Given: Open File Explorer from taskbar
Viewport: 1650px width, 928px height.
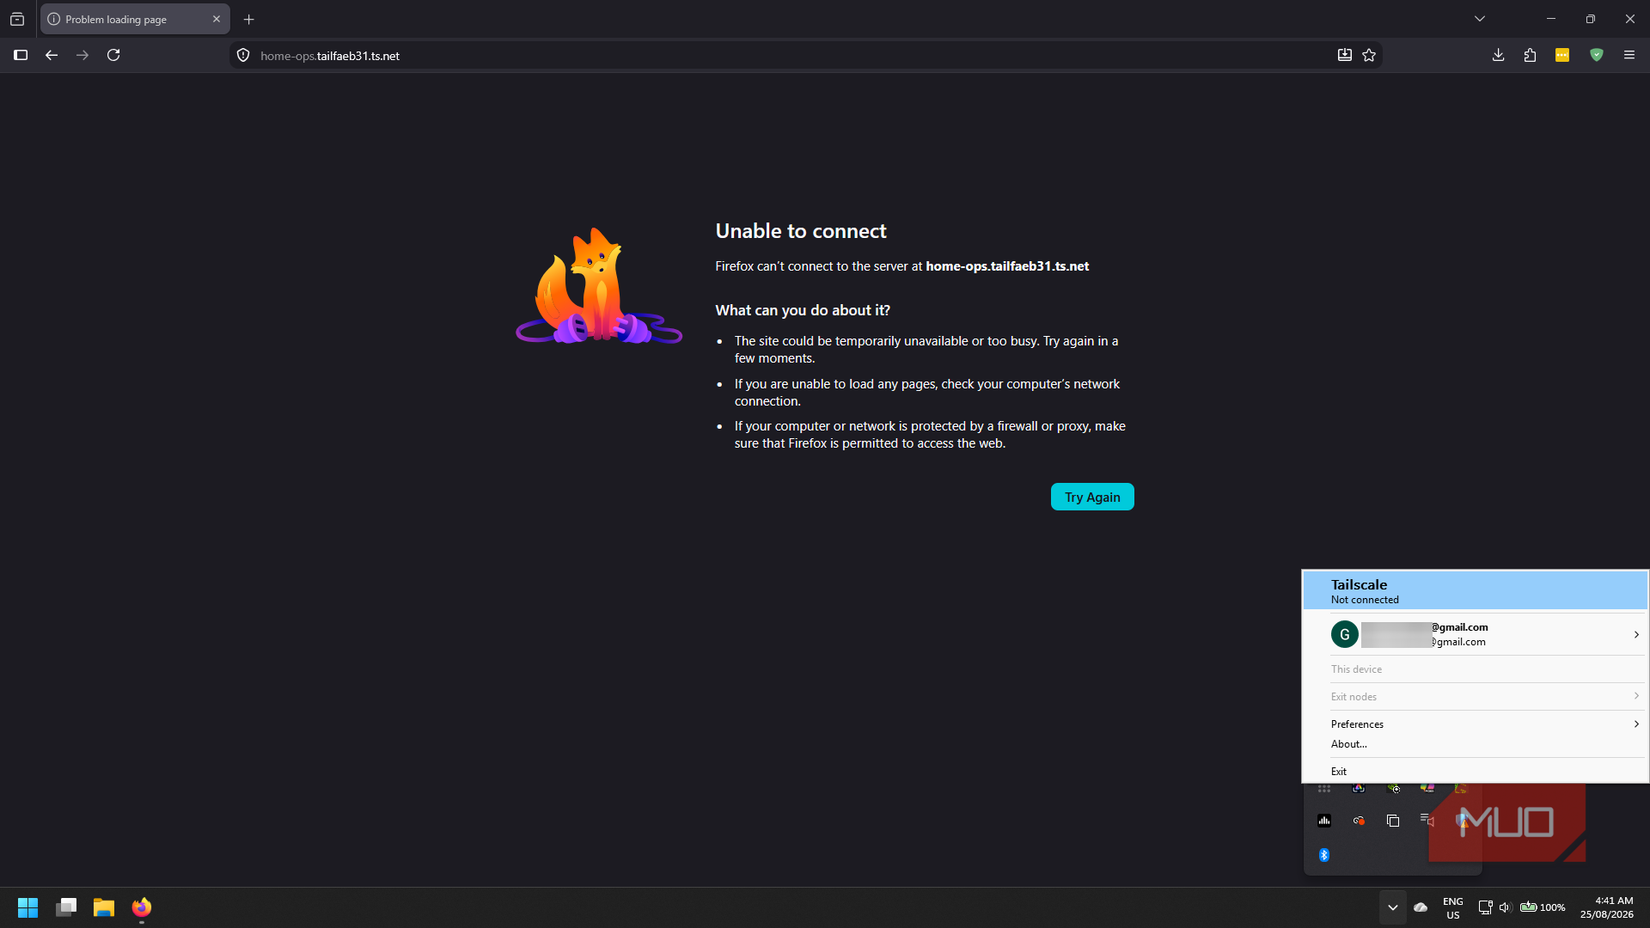Looking at the screenshot, I should (104, 908).
